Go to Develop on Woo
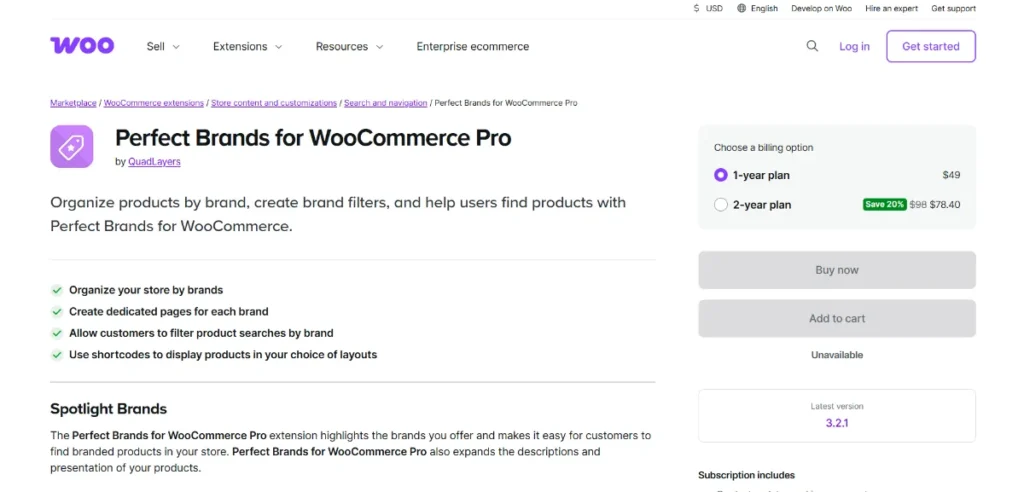1024x492 pixels. pos(821,9)
